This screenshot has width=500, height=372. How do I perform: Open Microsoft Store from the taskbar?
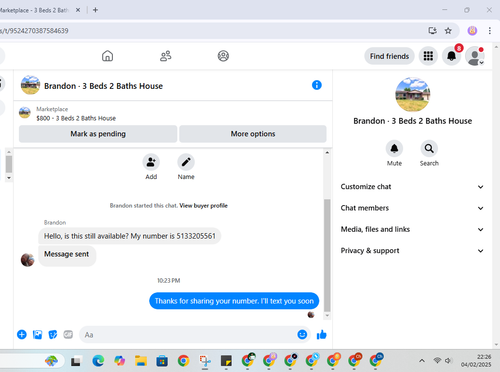(x=162, y=361)
